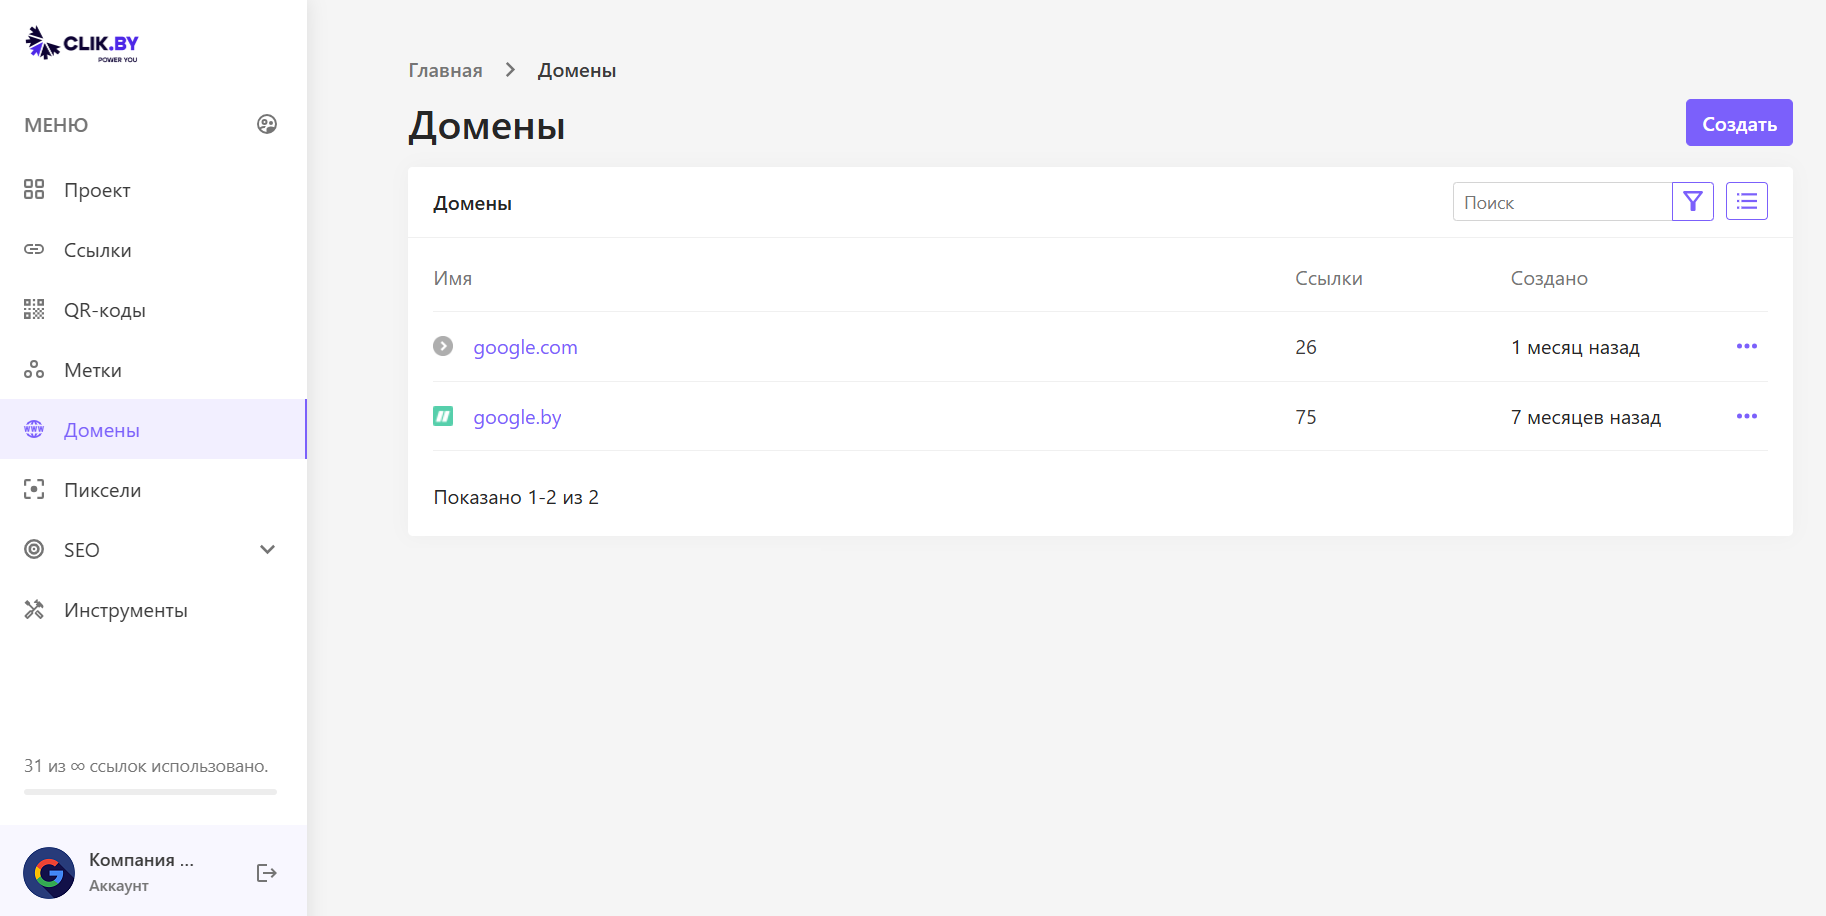Click the logout icon near account

click(266, 873)
